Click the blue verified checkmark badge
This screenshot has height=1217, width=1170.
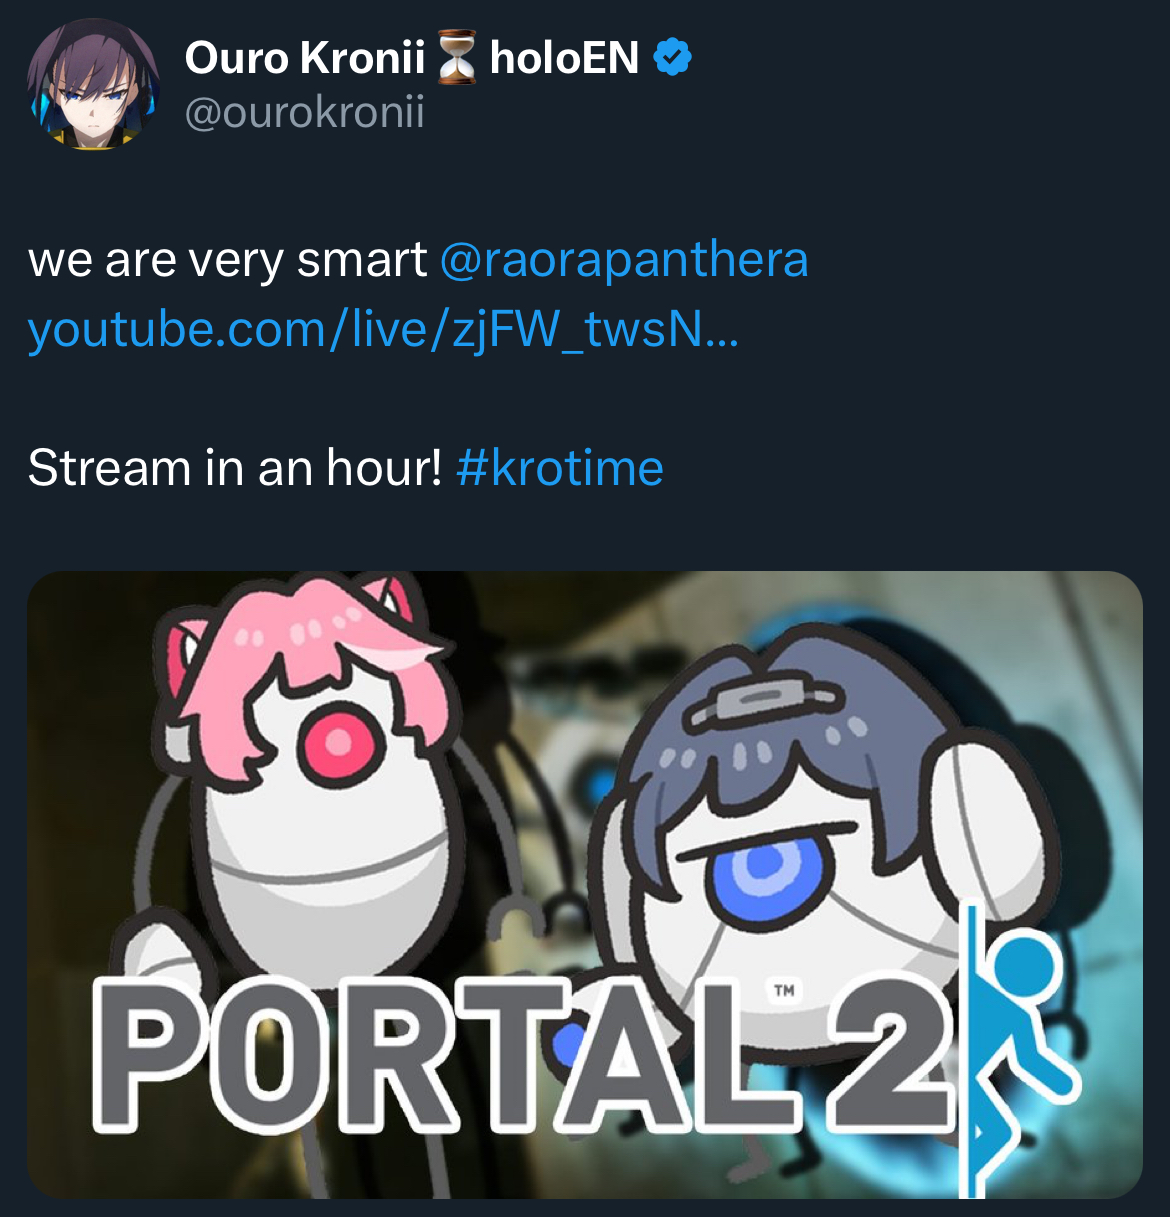tap(672, 58)
